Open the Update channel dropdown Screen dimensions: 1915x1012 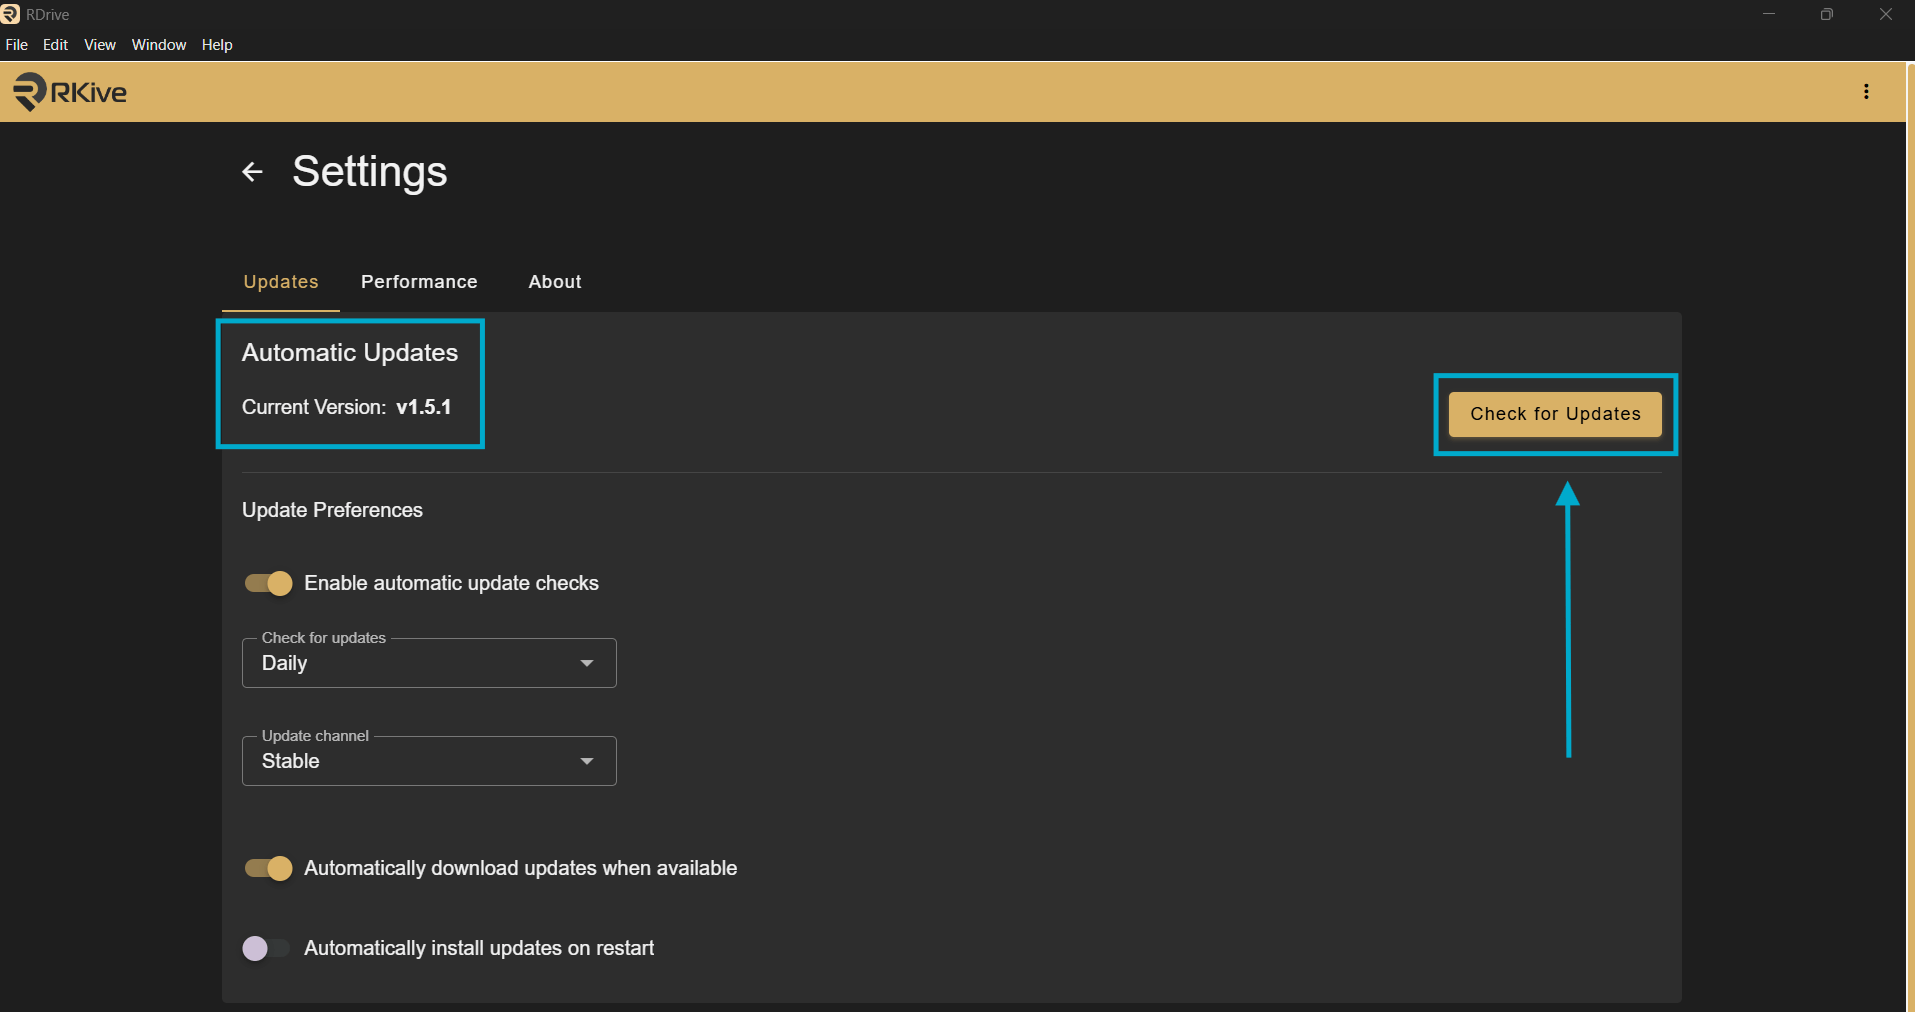(x=429, y=761)
